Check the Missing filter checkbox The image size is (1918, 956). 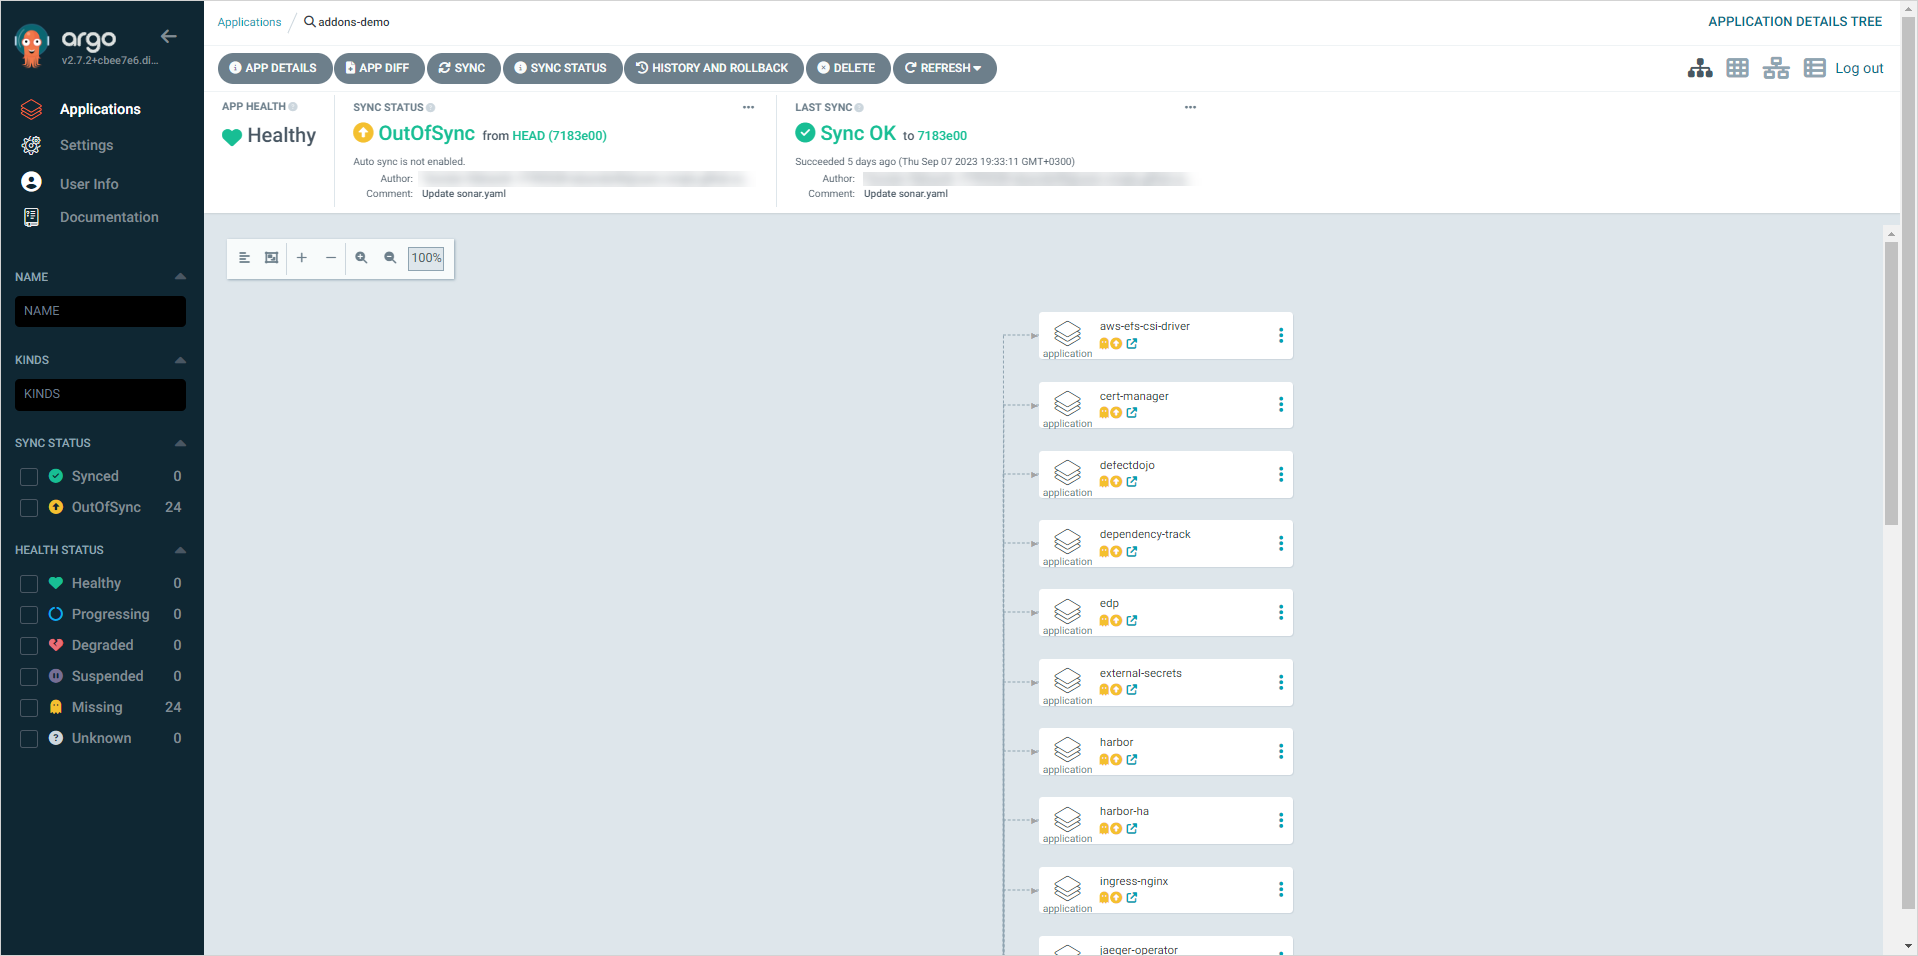click(x=29, y=708)
